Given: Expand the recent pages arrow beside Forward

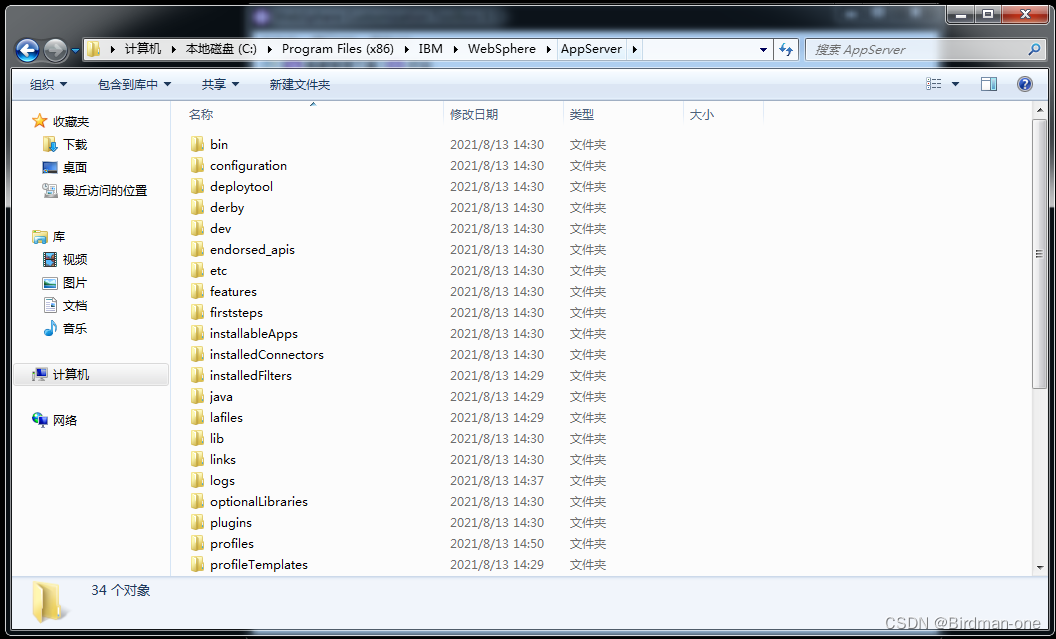Looking at the screenshot, I should (x=75, y=50).
